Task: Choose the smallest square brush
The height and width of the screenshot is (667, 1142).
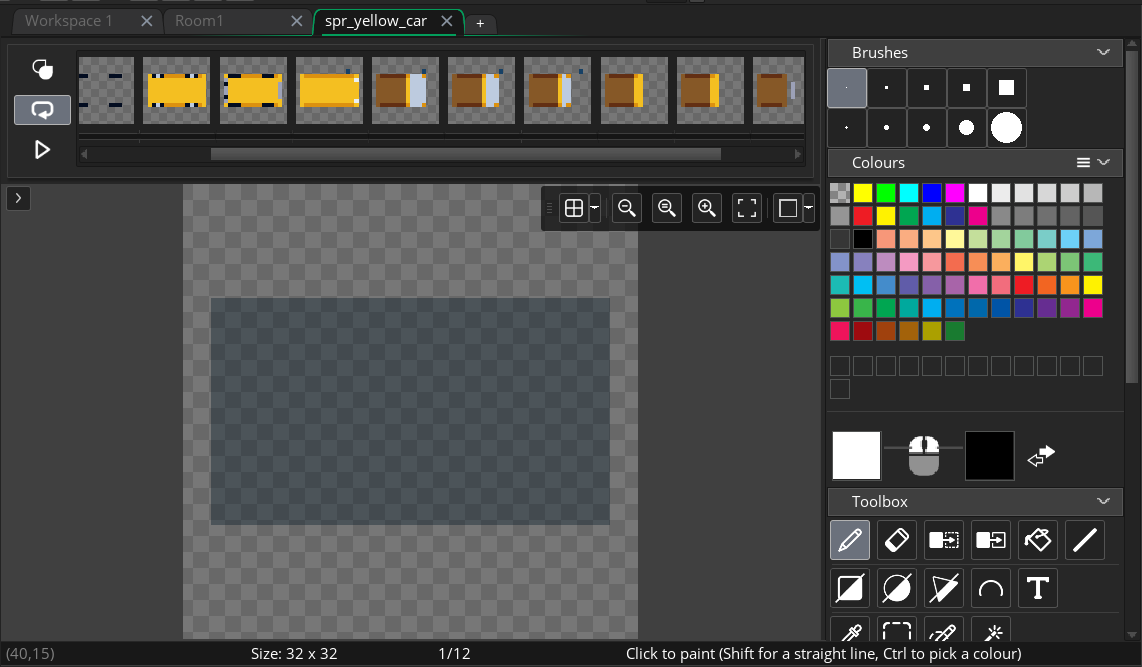Action: point(847,88)
